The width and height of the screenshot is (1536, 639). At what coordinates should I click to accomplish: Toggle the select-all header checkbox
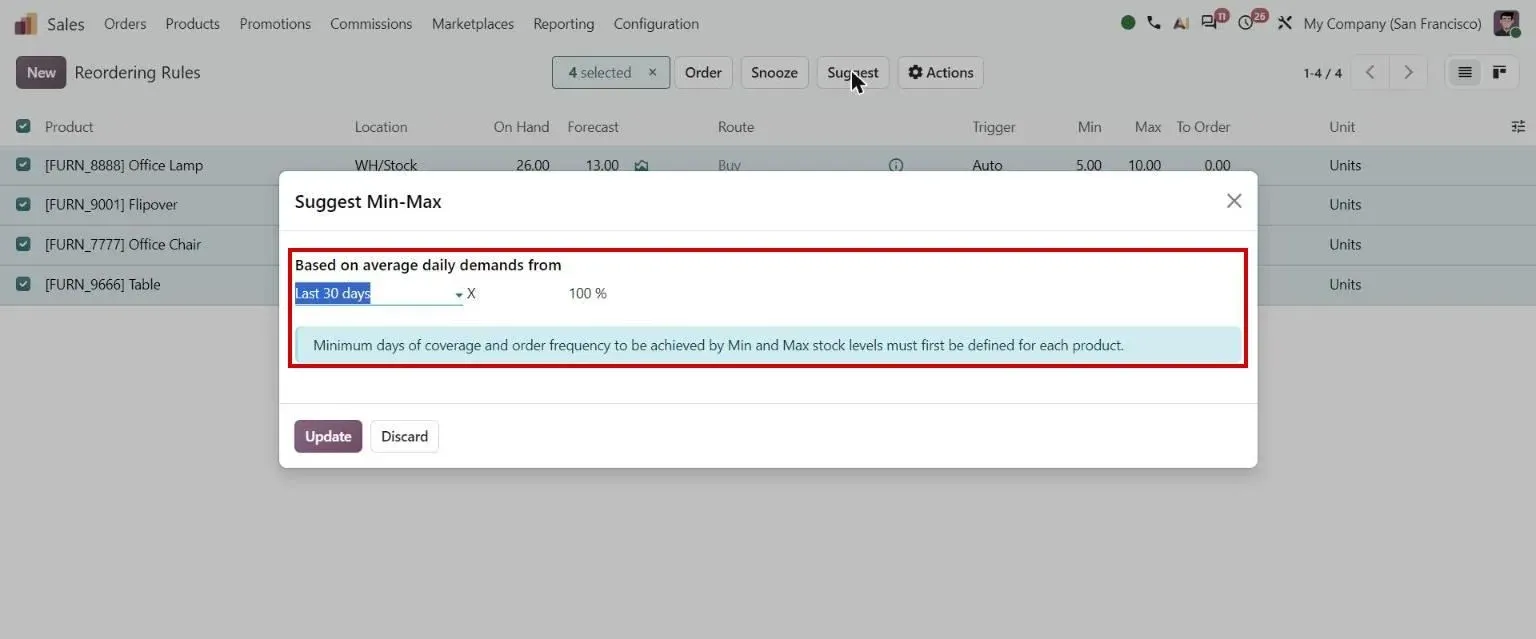click(x=23, y=127)
